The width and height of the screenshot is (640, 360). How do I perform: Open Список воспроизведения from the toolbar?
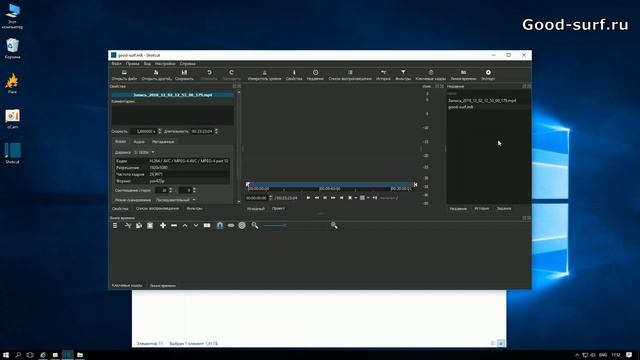coord(350,75)
